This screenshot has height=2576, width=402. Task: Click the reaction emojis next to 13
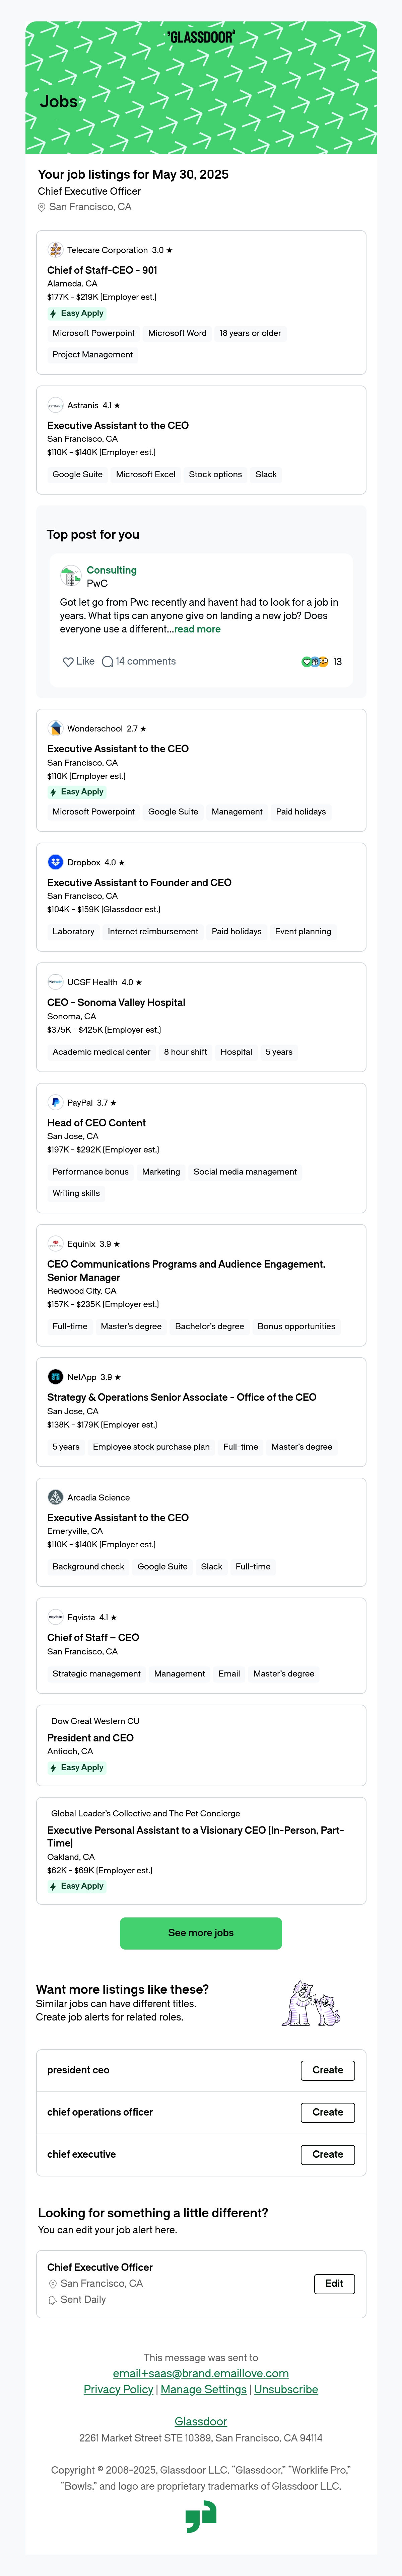(x=315, y=662)
